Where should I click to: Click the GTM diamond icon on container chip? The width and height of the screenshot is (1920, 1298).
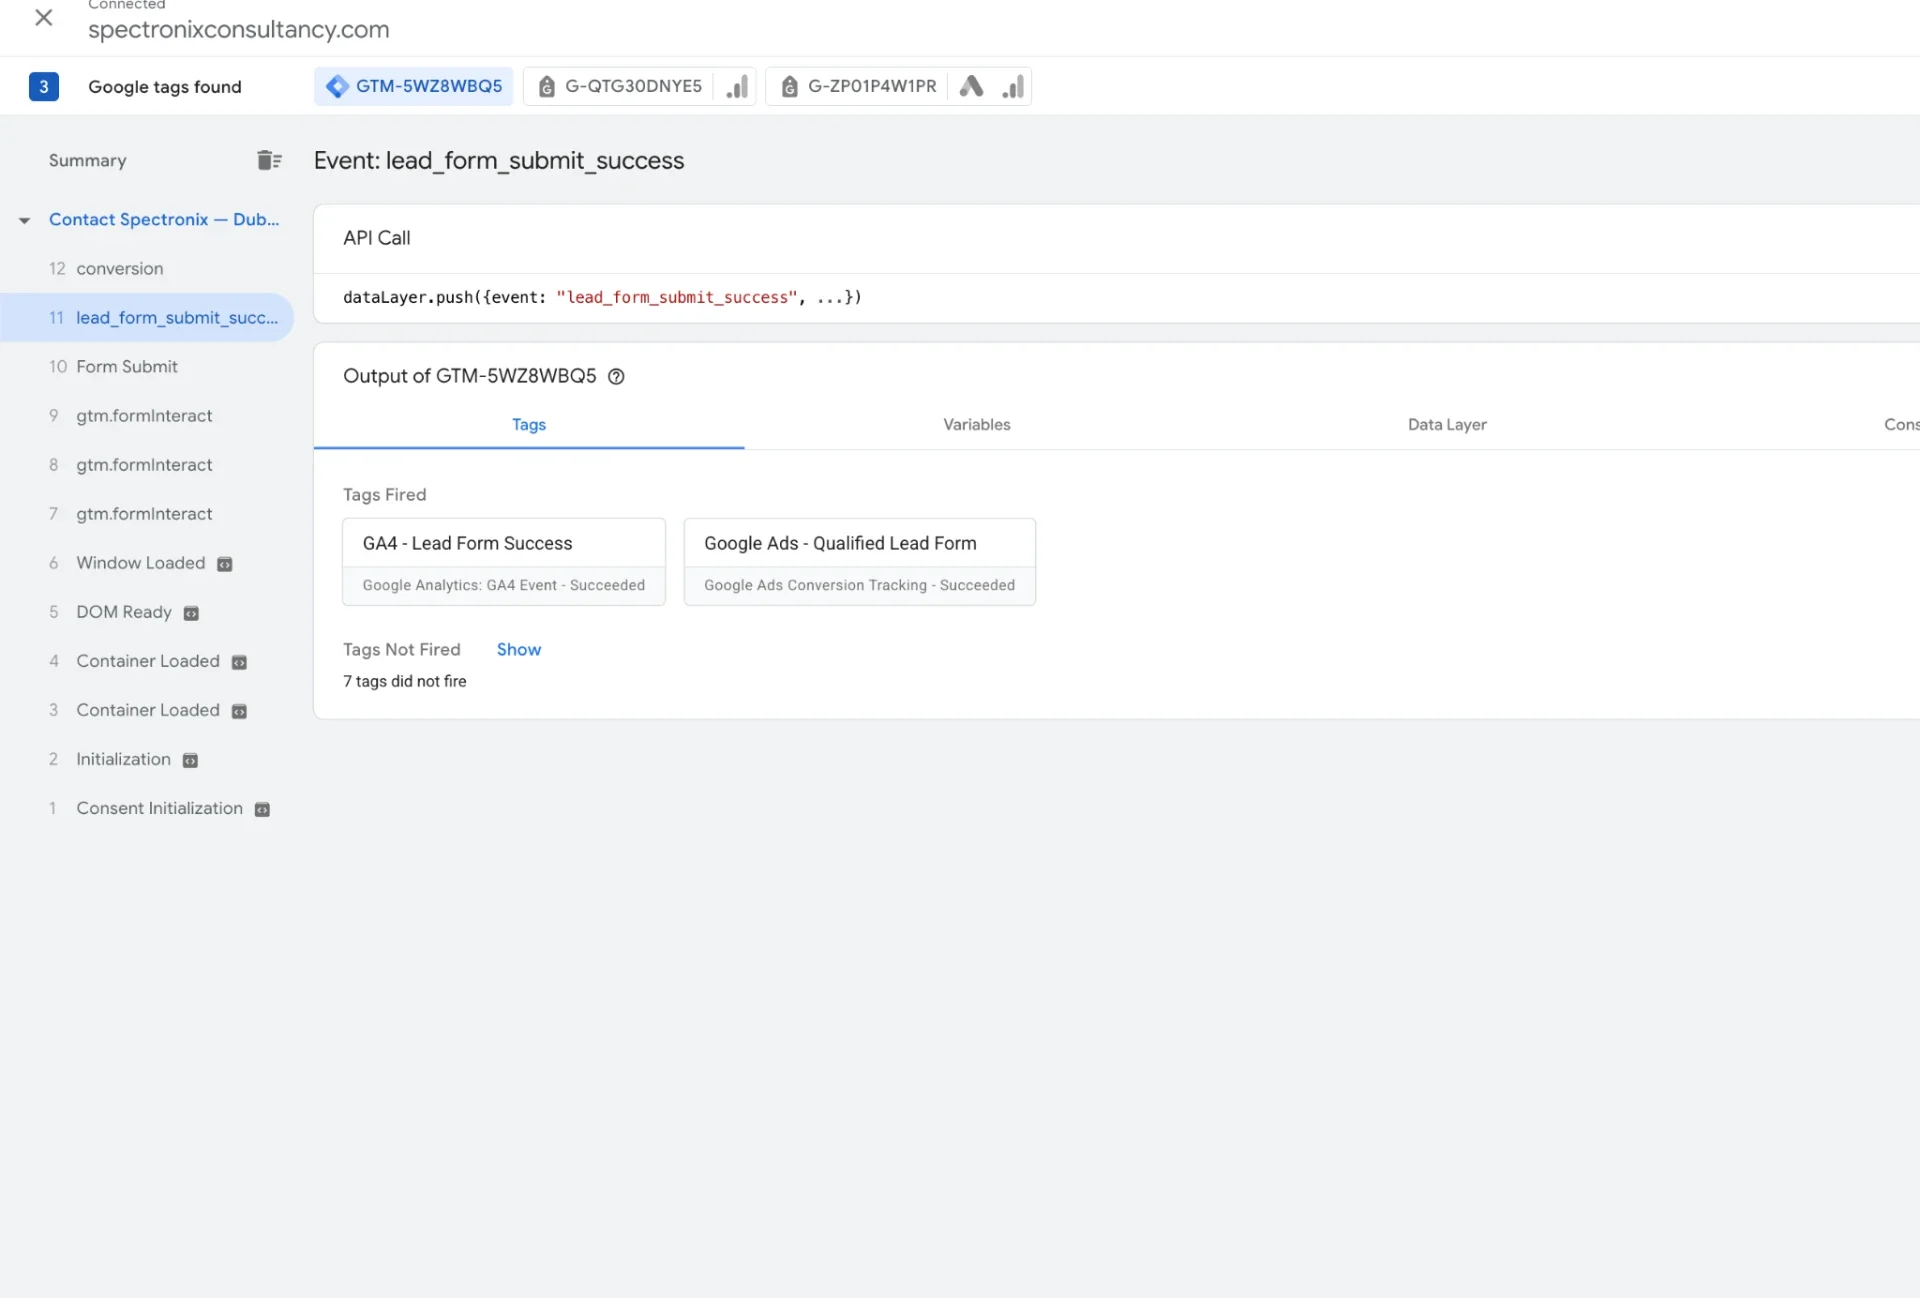338,86
